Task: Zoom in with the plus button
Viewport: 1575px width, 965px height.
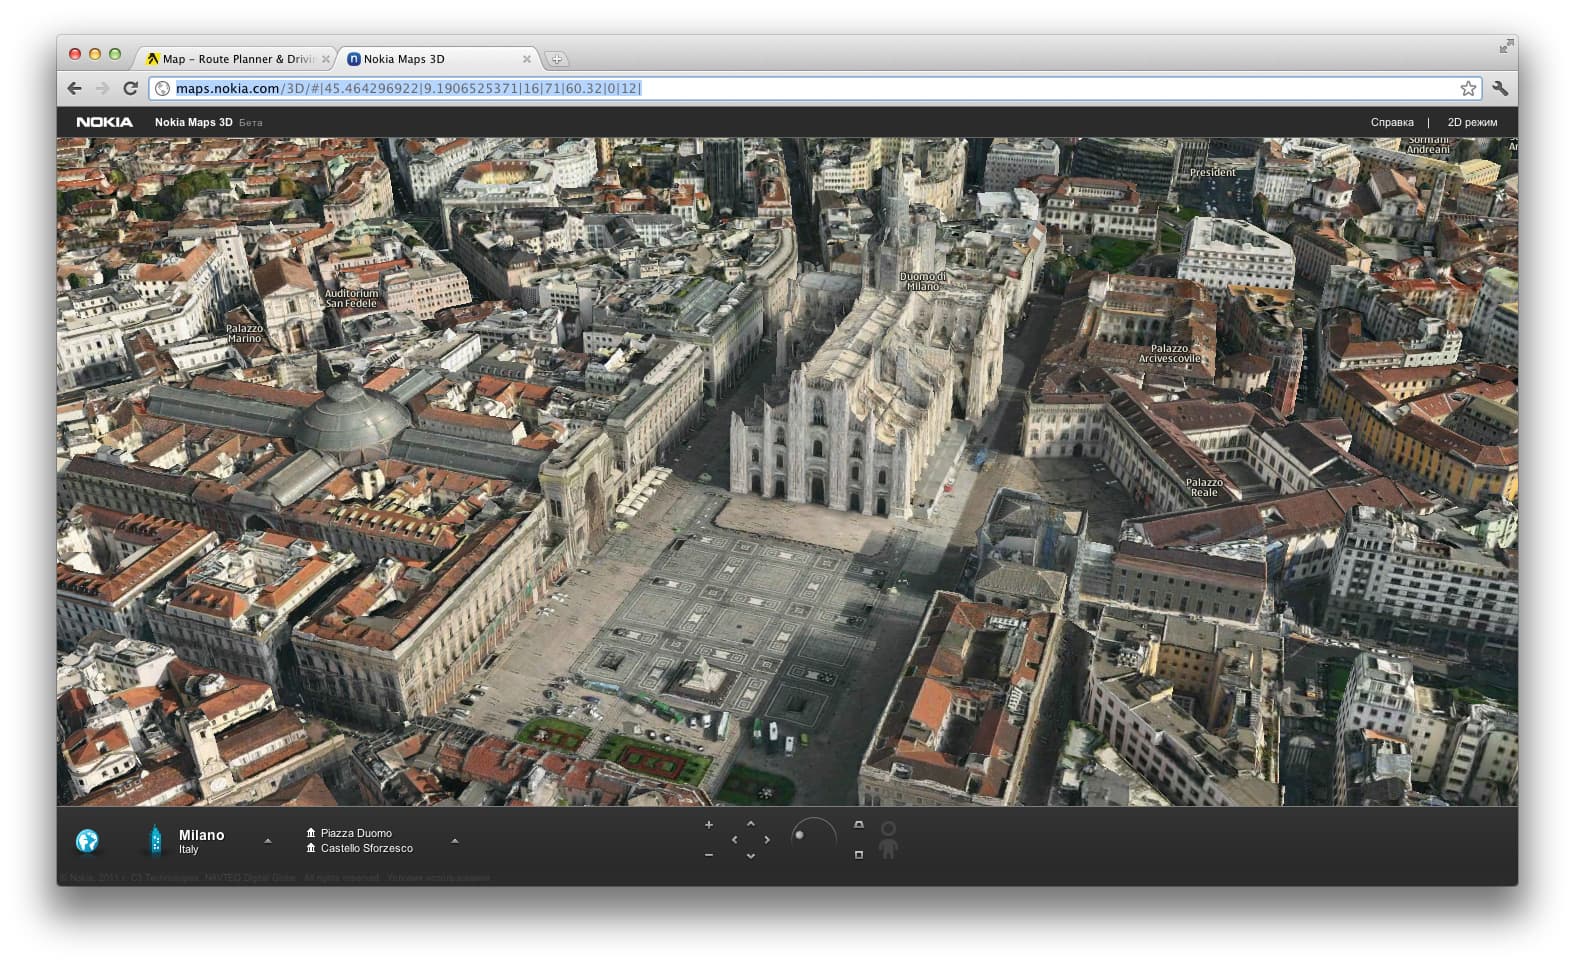Action: pos(709,825)
